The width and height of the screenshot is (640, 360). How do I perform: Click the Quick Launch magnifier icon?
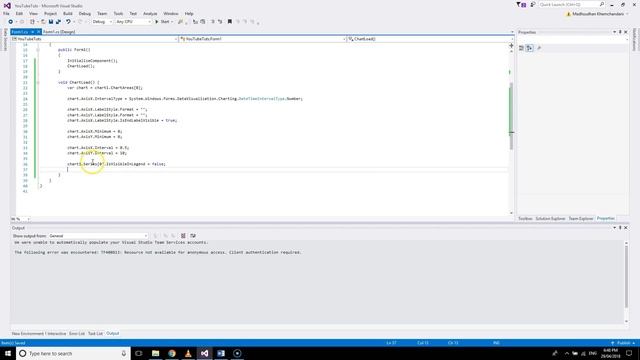pos(602,4)
